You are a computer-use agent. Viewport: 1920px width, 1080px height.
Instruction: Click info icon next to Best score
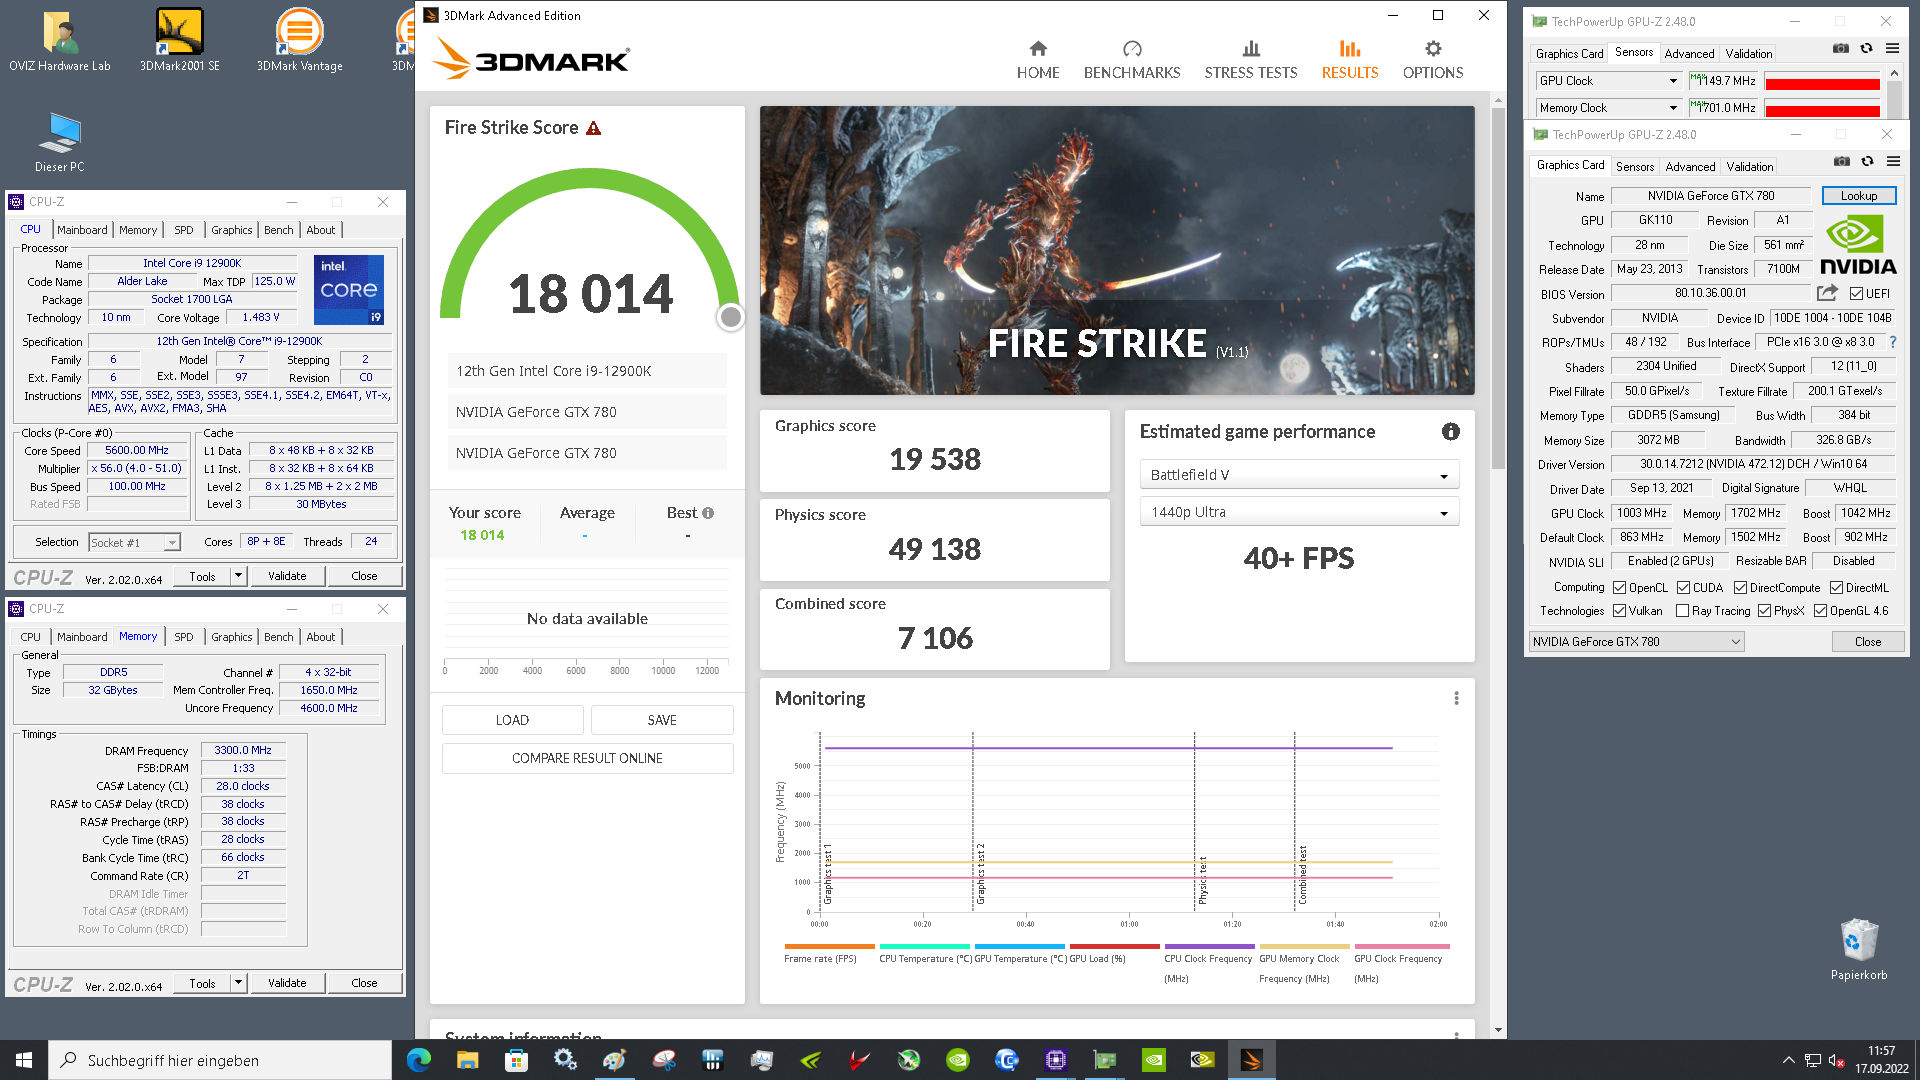point(708,513)
